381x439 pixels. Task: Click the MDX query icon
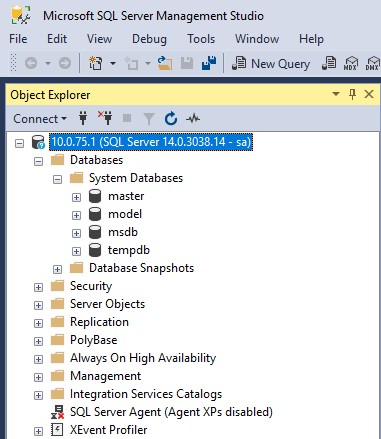tap(351, 63)
